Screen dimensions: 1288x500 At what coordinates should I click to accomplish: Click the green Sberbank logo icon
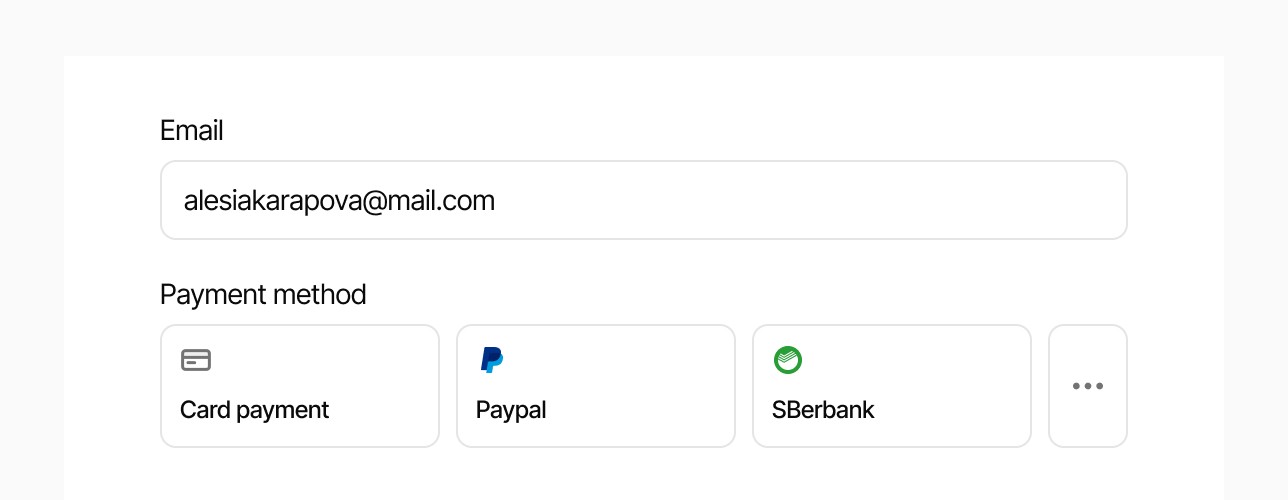click(x=788, y=360)
